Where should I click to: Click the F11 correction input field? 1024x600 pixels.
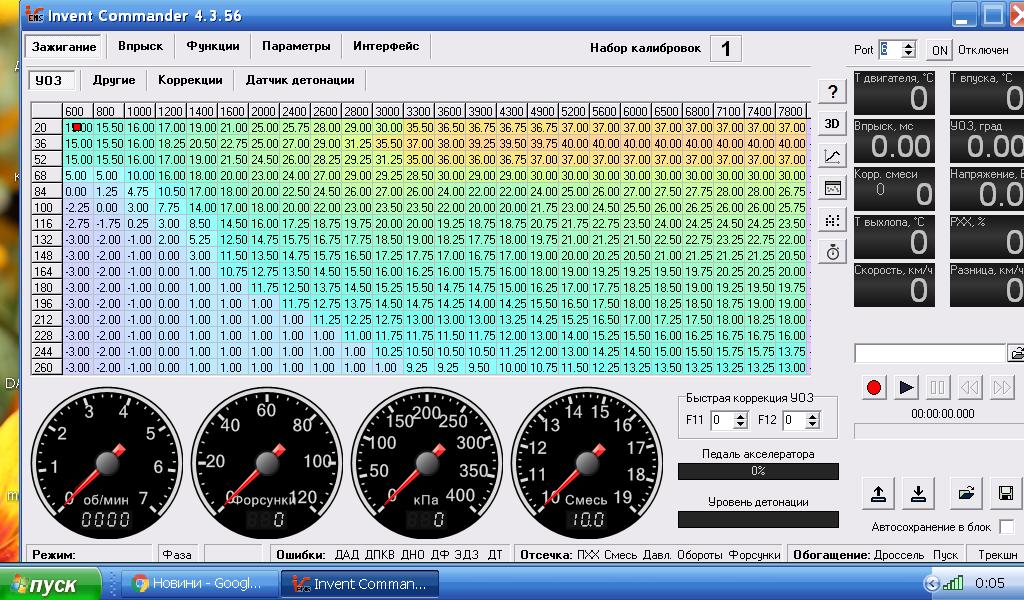[x=722, y=420]
